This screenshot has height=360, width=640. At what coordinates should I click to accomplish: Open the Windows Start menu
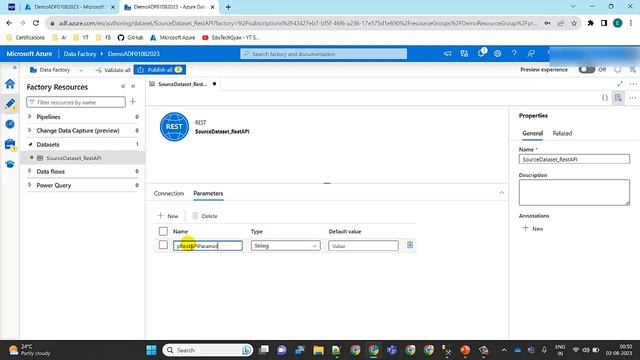pos(151,350)
